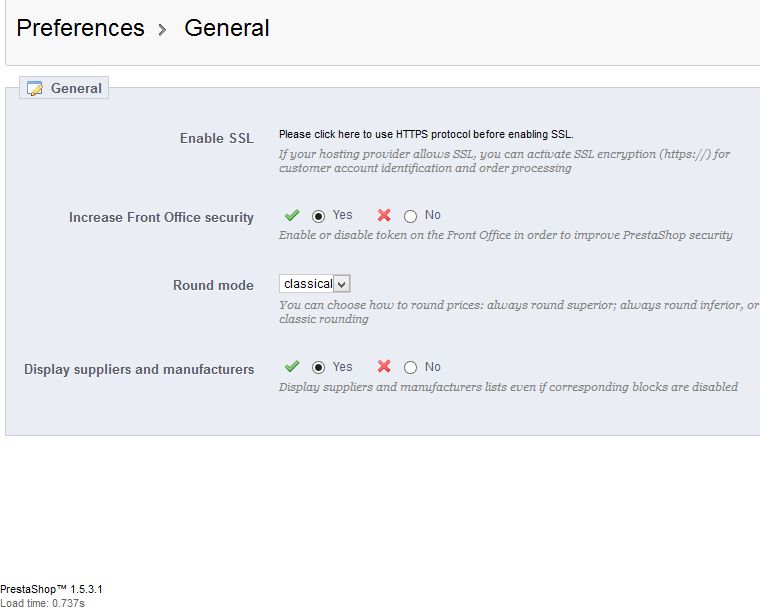Disable Display suppliers and manufacturers with No

(410, 368)
